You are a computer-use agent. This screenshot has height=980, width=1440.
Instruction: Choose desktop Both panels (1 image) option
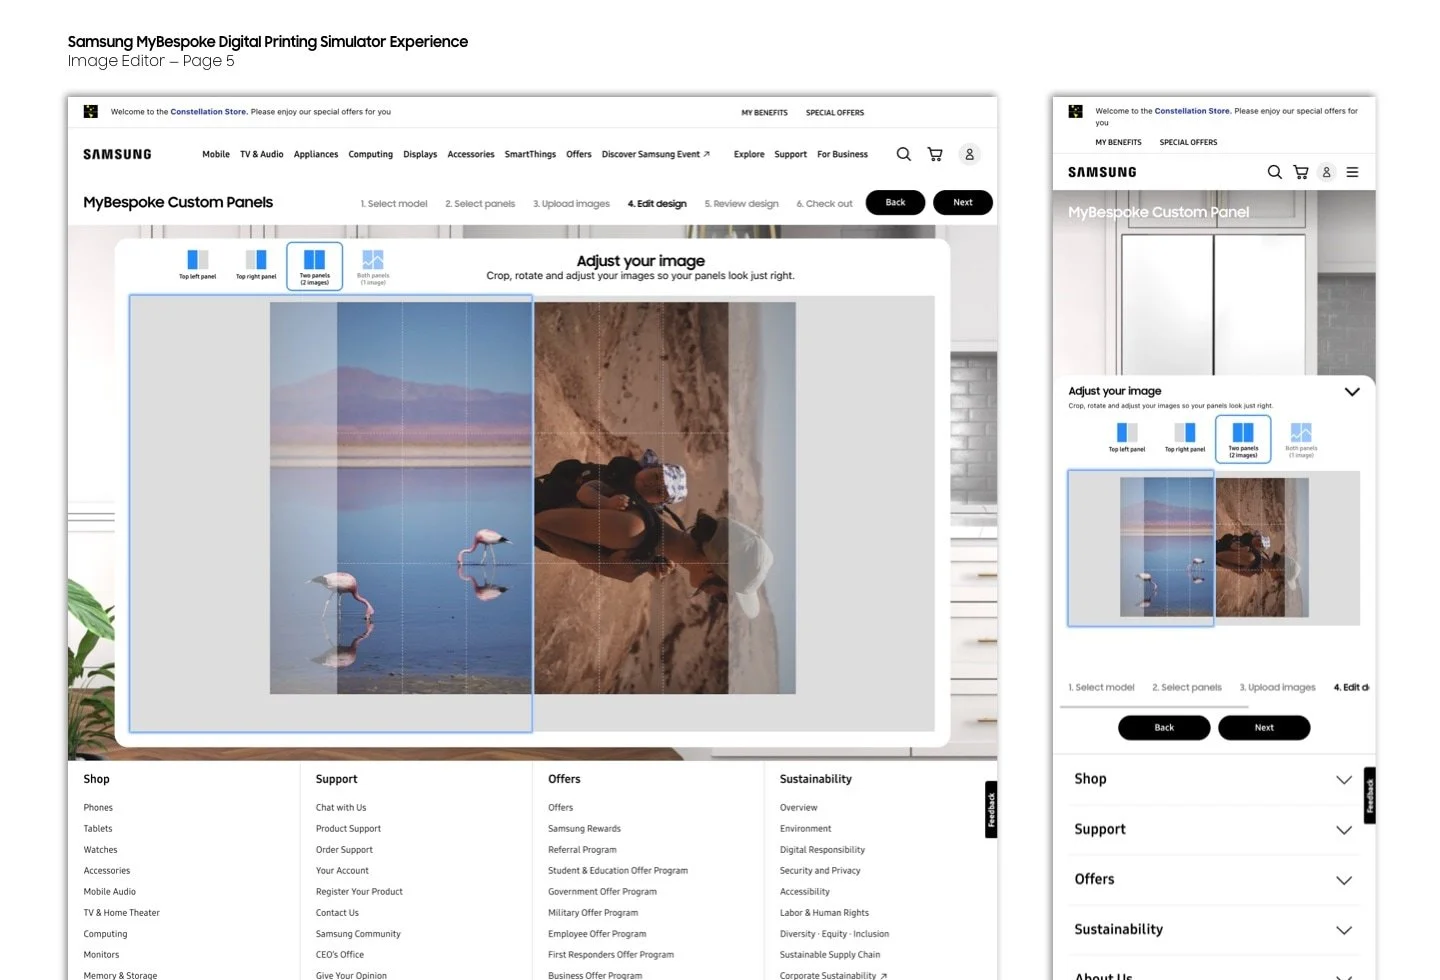[x=373, y=267]
